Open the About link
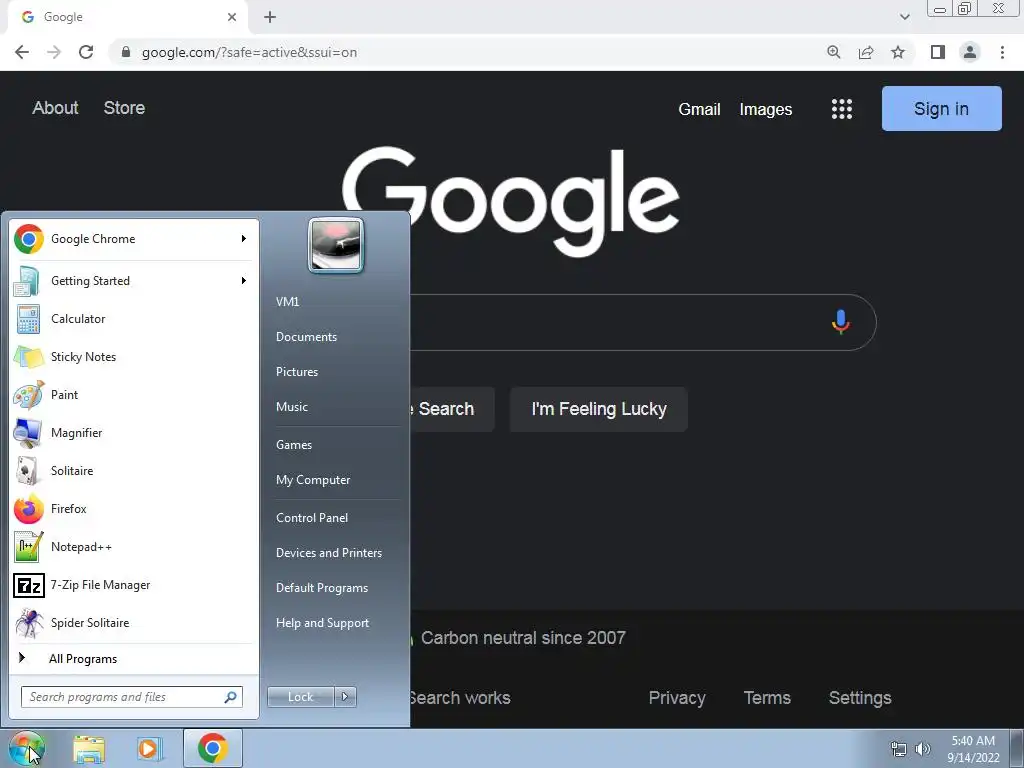Screen dimensions: 1024x768 click(56, 108)
